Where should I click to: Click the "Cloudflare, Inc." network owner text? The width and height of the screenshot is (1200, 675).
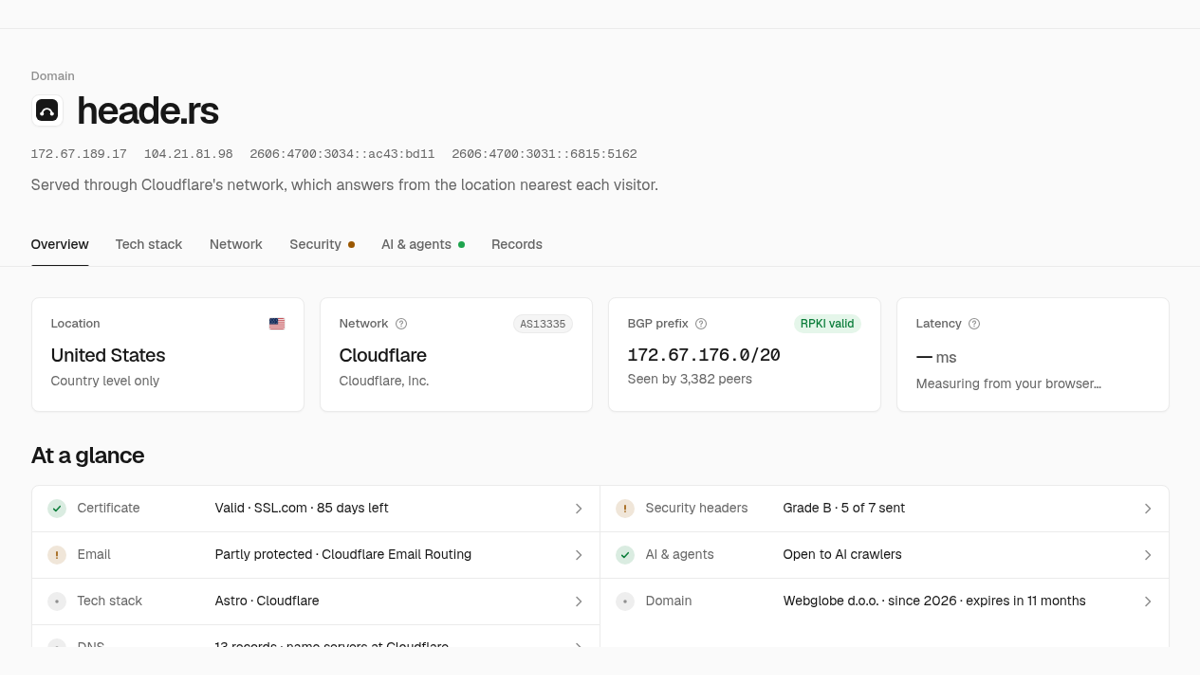[x=384, y=381]
